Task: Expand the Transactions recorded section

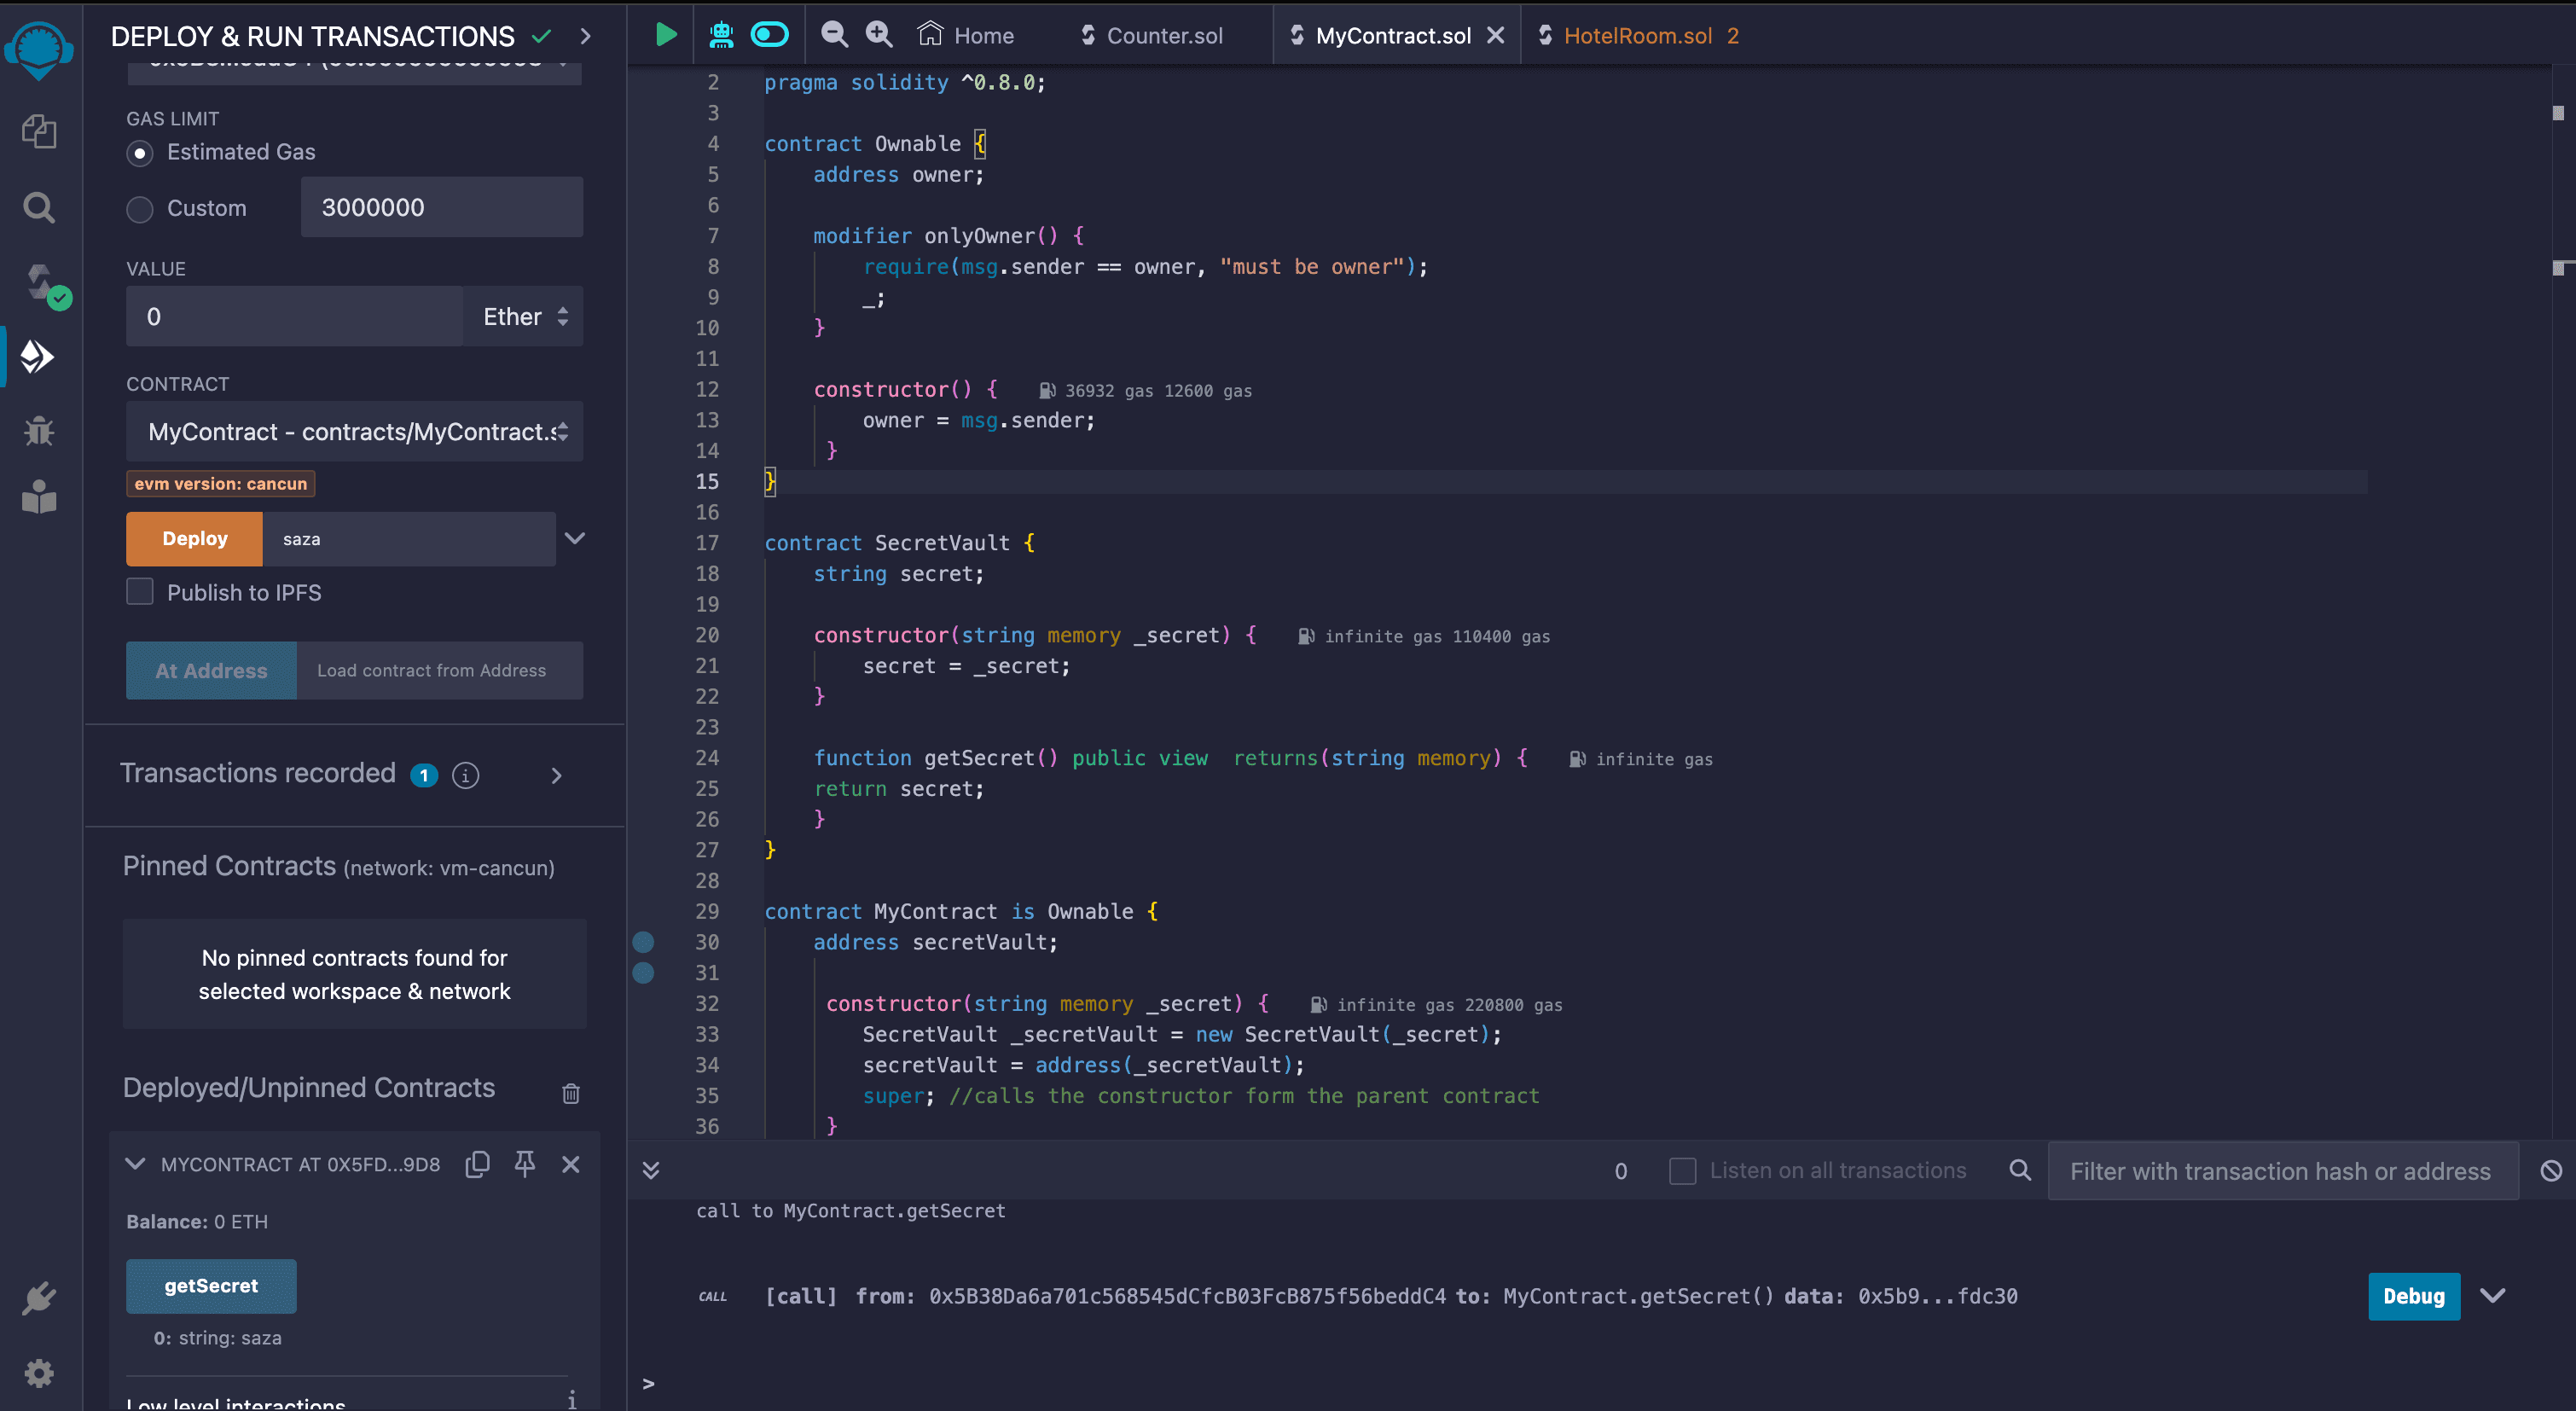Action: point(557,776)
